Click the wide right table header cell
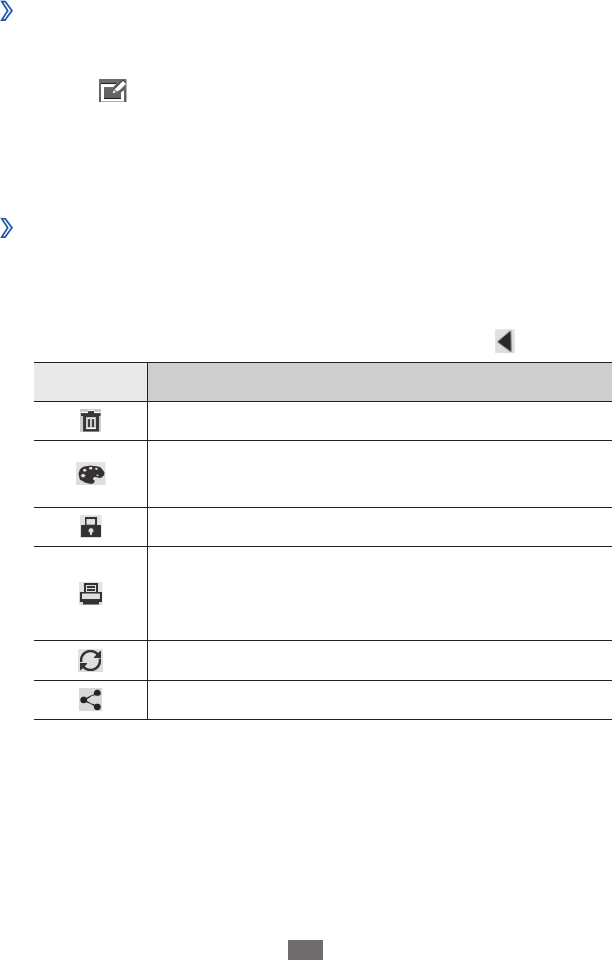Image resolution: width=612 pixels, height=960 pixels. (x=379, y=383)
